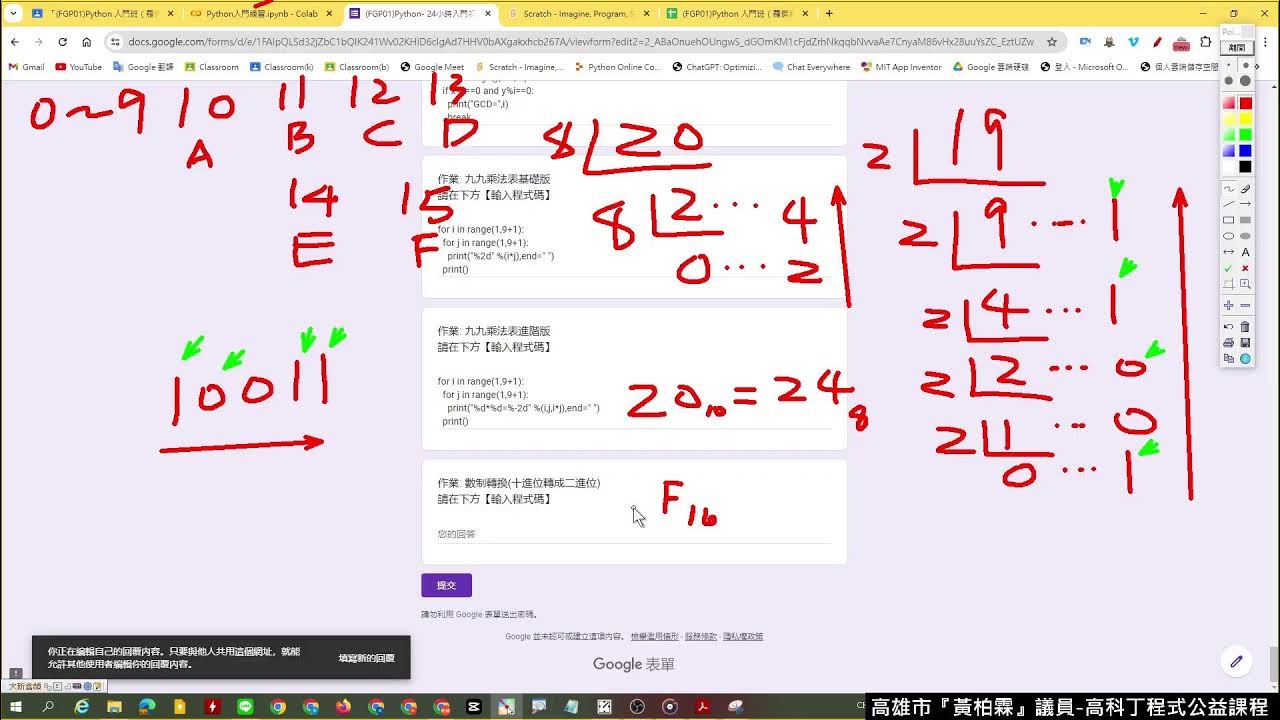This screenshot has width=1280, height=720.
Task: Stamp a green check mark tool
Action: (x=1229, y=268)
